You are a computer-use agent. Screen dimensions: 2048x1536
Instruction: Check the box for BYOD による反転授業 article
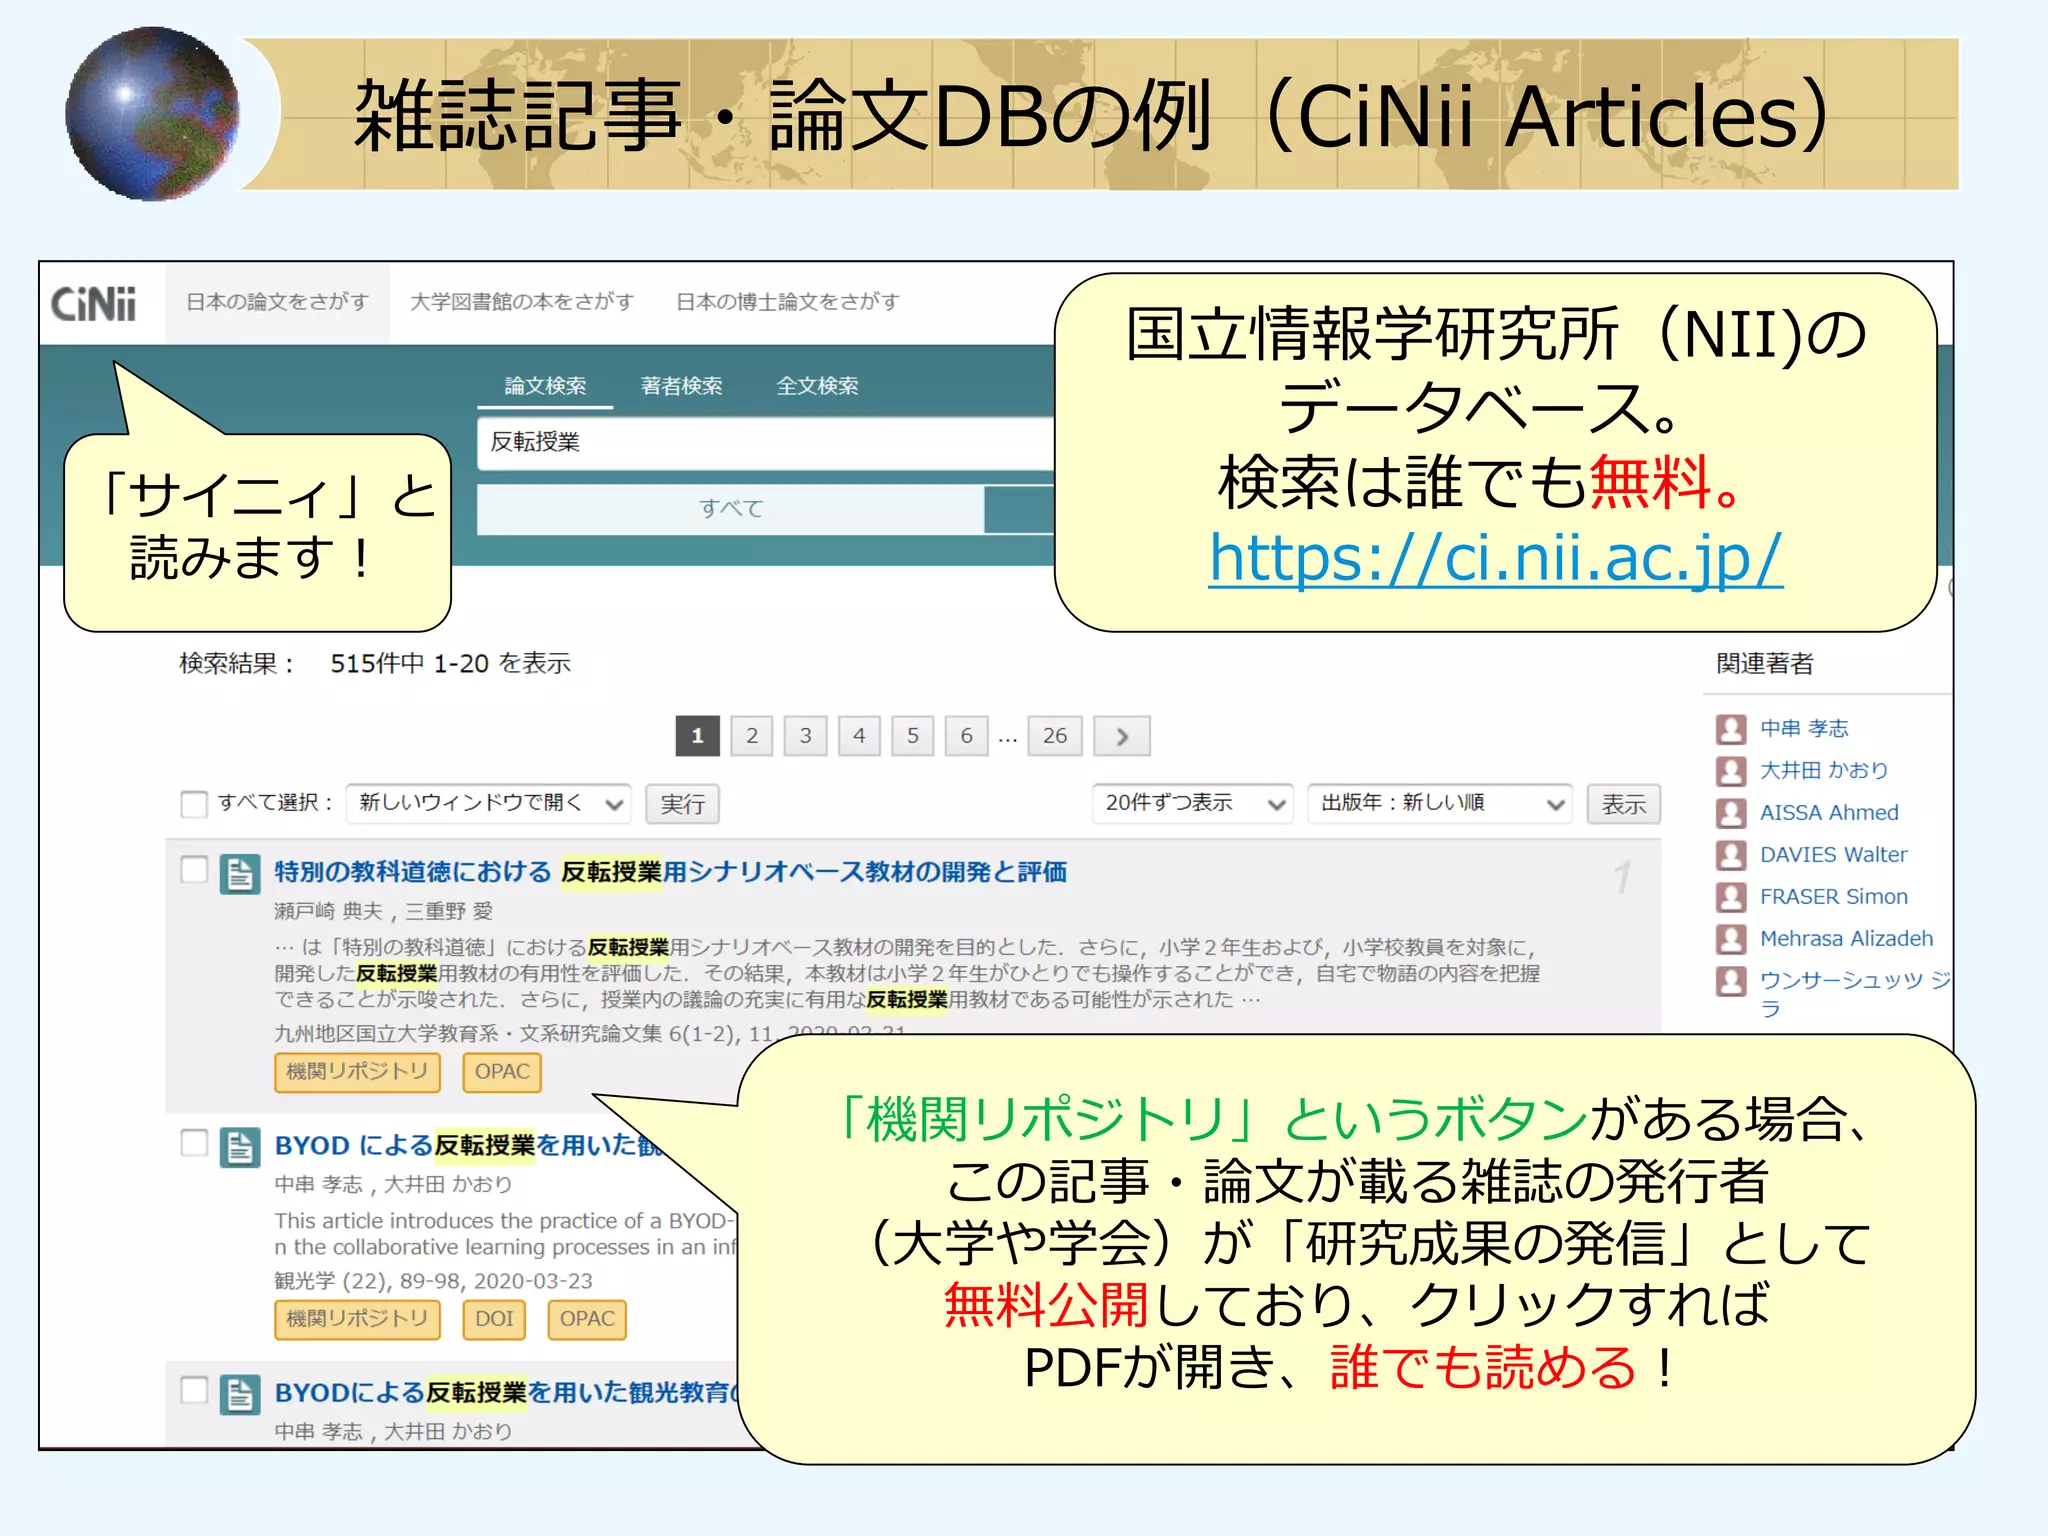194,1143
